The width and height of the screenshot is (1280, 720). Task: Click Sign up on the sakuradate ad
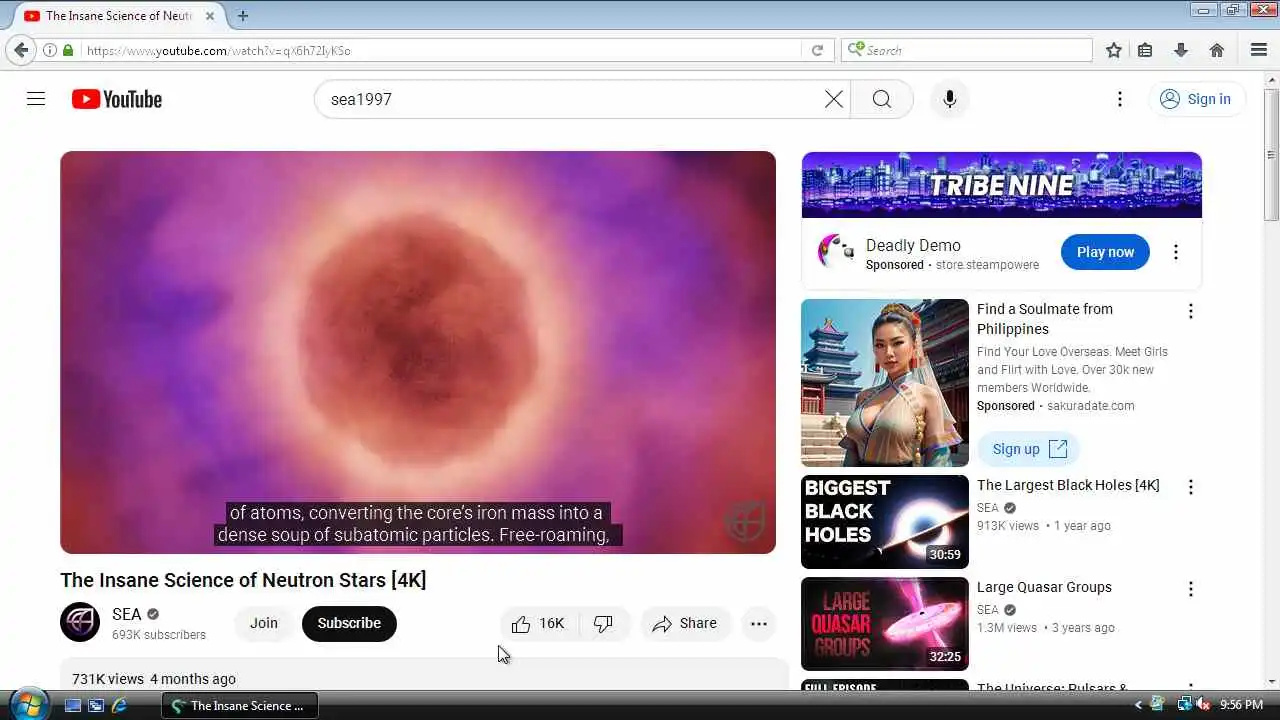click(x=1029, y=449)
